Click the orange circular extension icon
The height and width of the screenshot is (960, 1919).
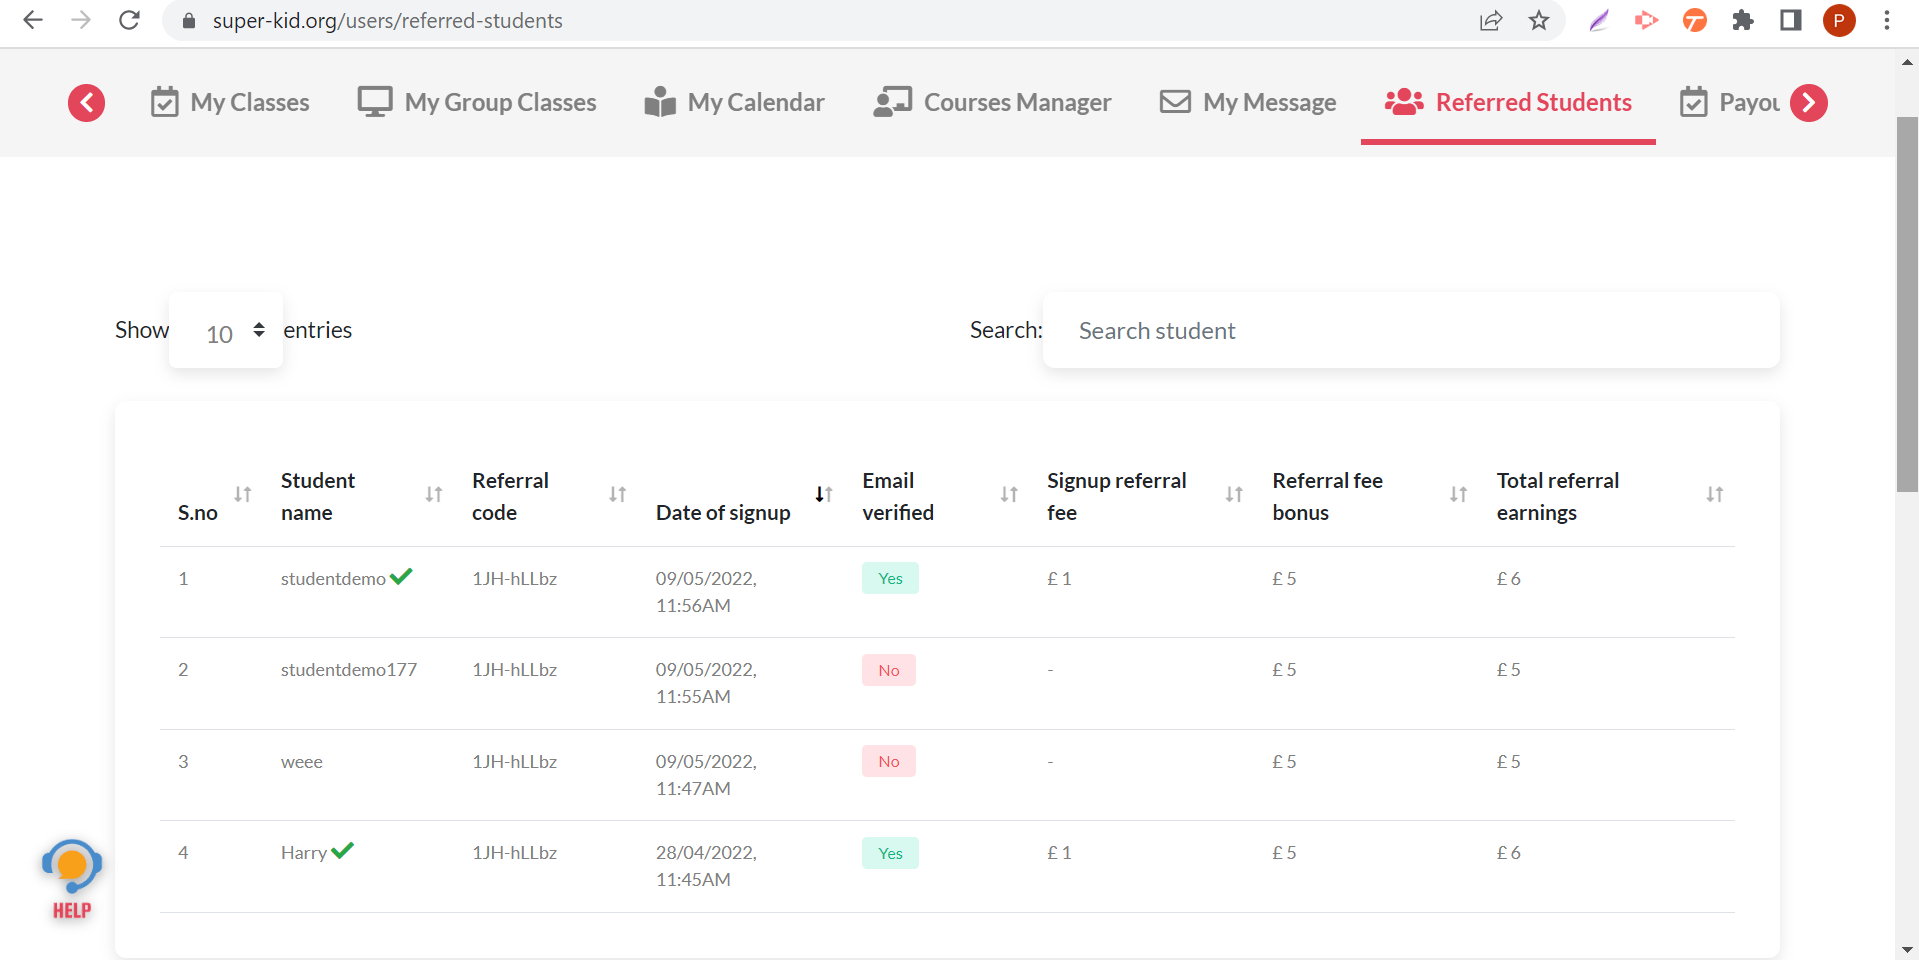tap(1694, 20)
